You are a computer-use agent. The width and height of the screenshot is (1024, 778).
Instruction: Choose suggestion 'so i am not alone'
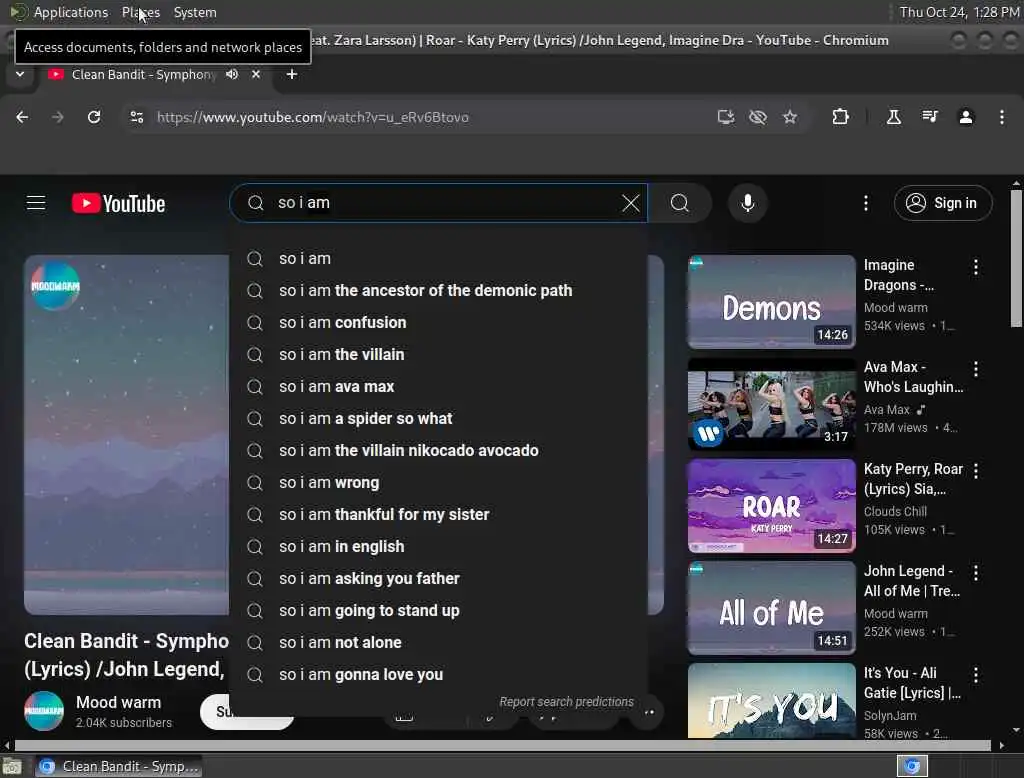click(x=438, y=643)
